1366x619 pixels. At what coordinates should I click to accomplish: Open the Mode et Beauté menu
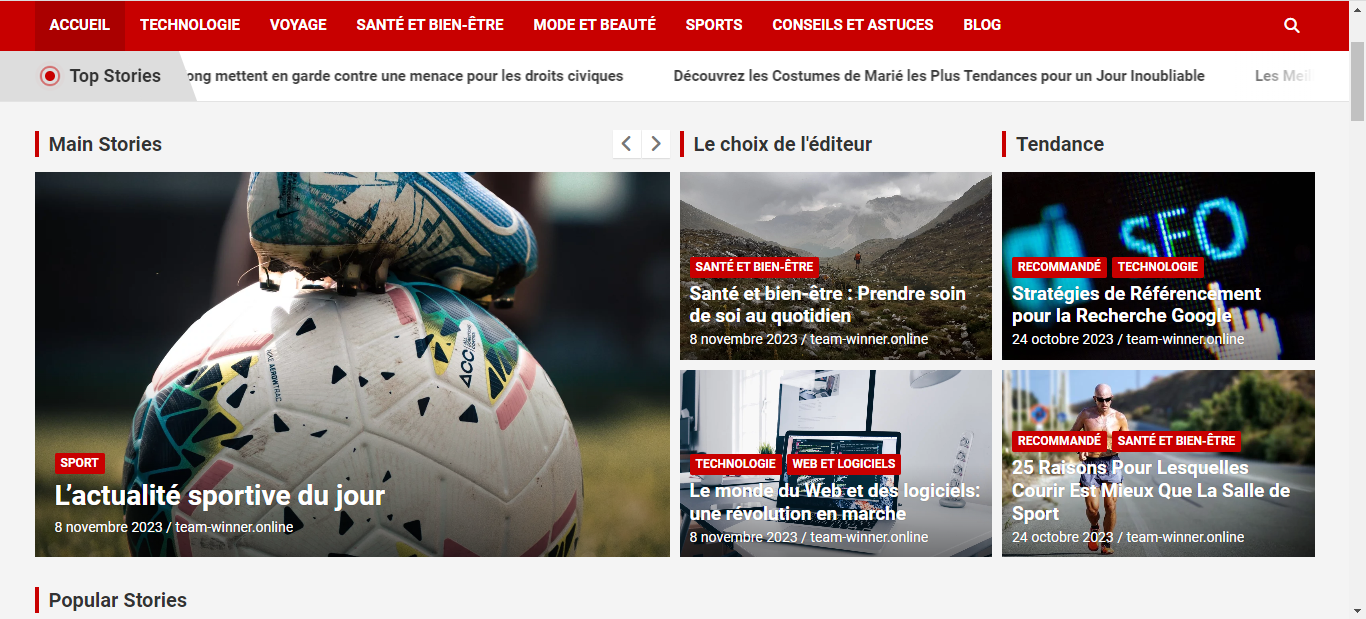point(595,25)
